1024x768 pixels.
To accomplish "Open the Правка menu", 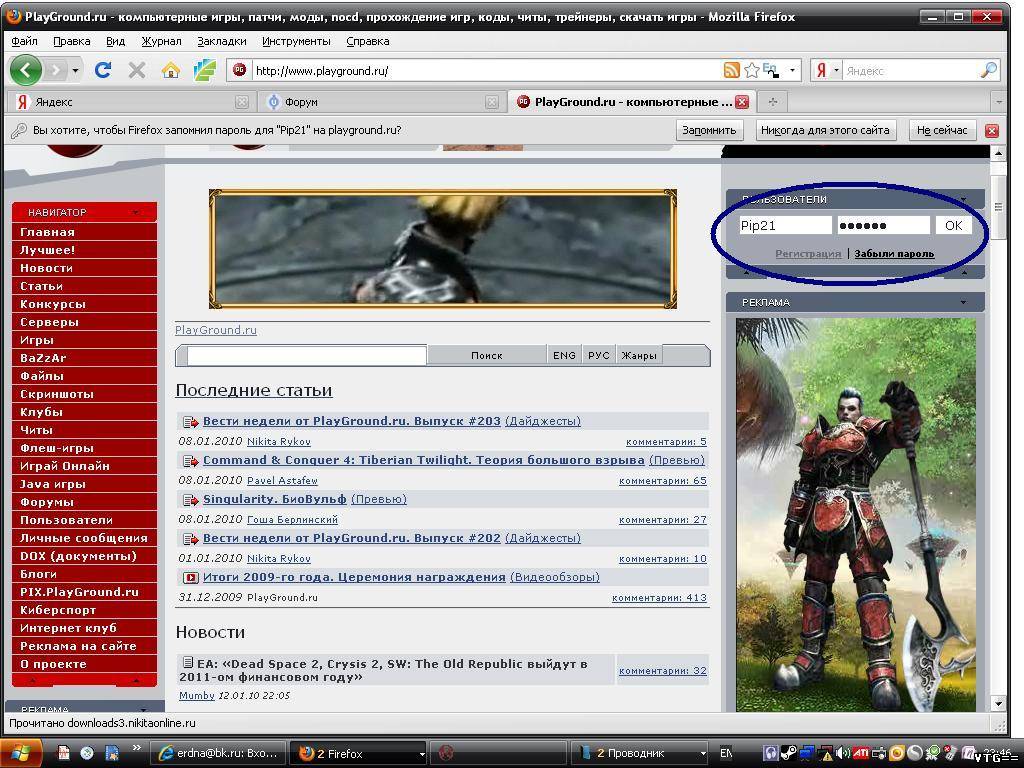I will [x=71, y=41].
